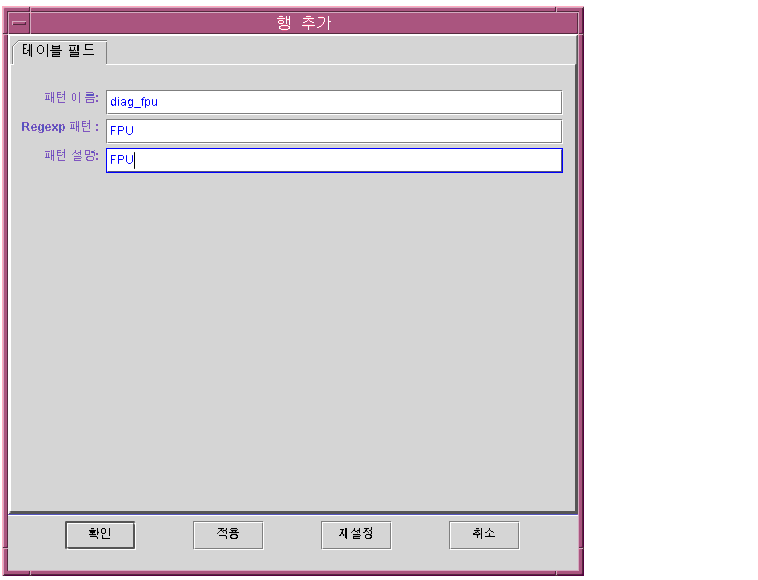Click the 패턴 이름 label
Screen dimensions: 758x580
tap(72, 98)
